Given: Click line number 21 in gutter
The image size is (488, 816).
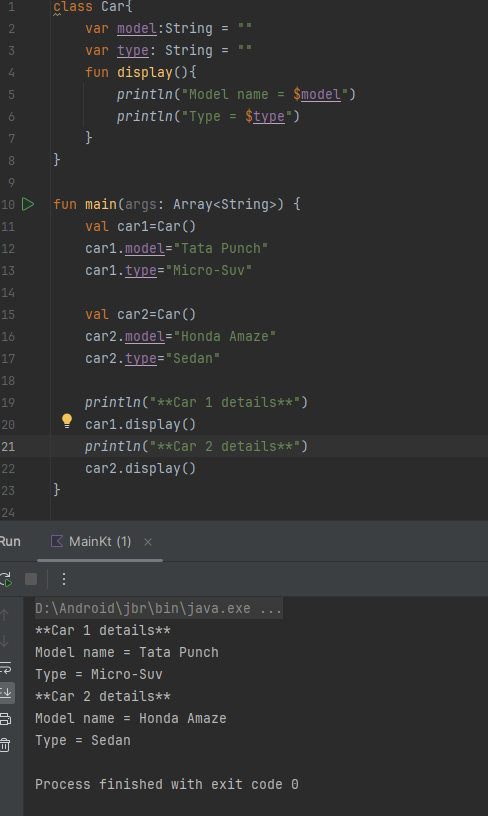Looking at the screenshot, I should (8, 447).
